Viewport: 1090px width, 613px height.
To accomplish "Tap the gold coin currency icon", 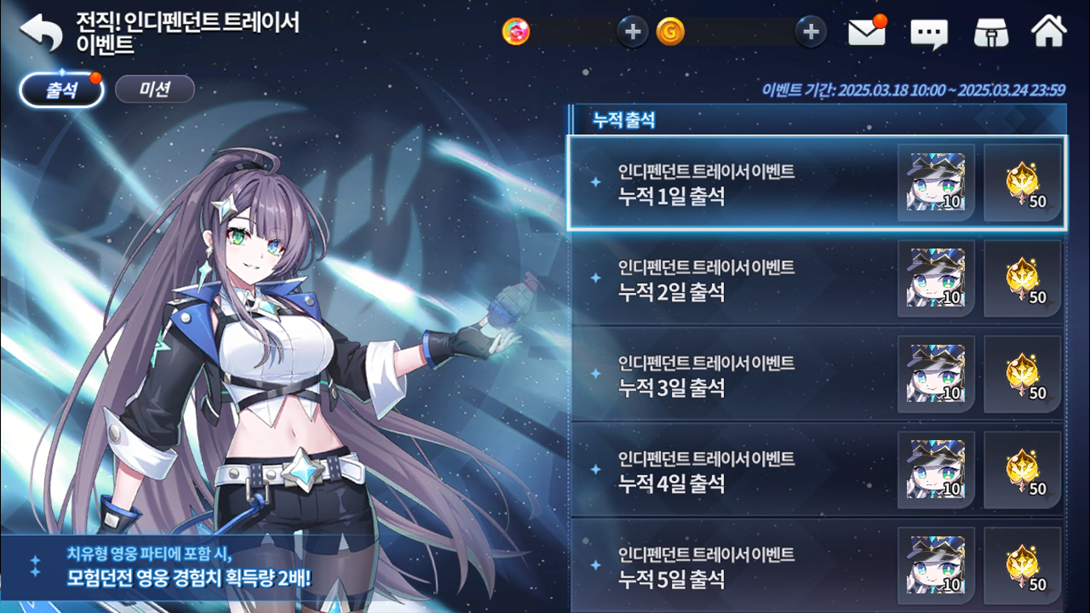I will pyautogui.click(x=670, y=31).
